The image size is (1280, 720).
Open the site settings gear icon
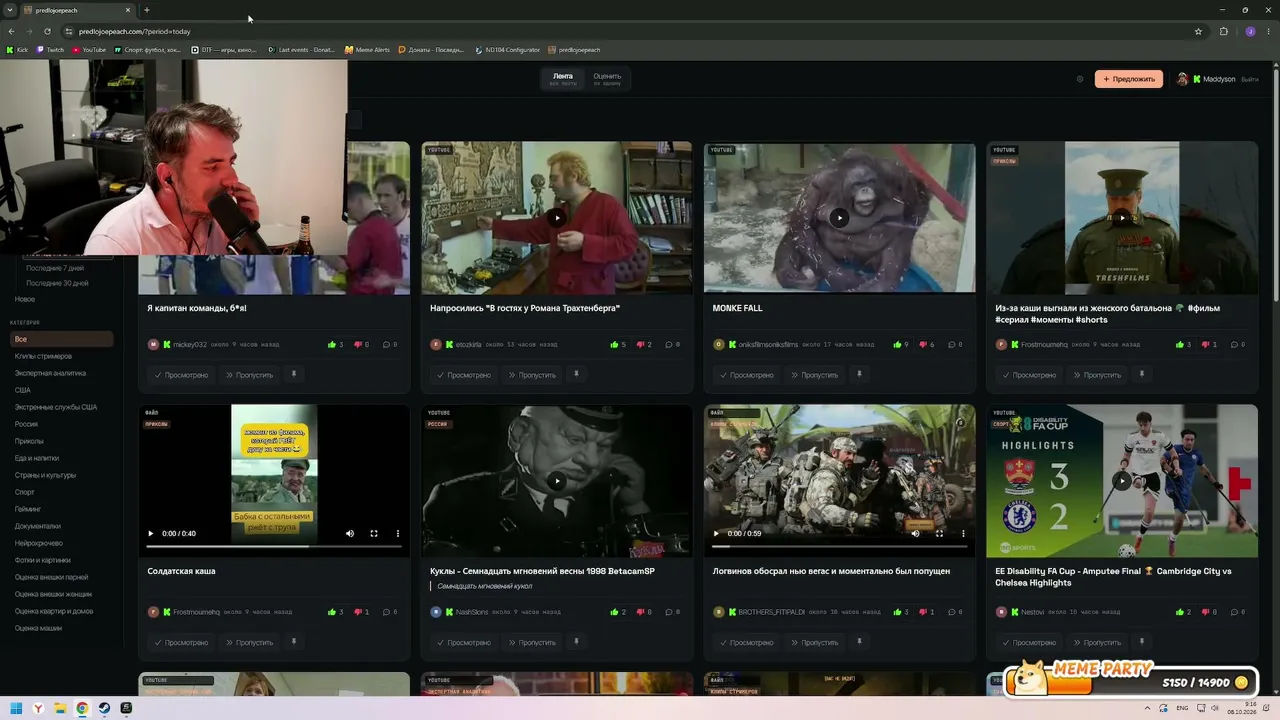coord(1079,79)
